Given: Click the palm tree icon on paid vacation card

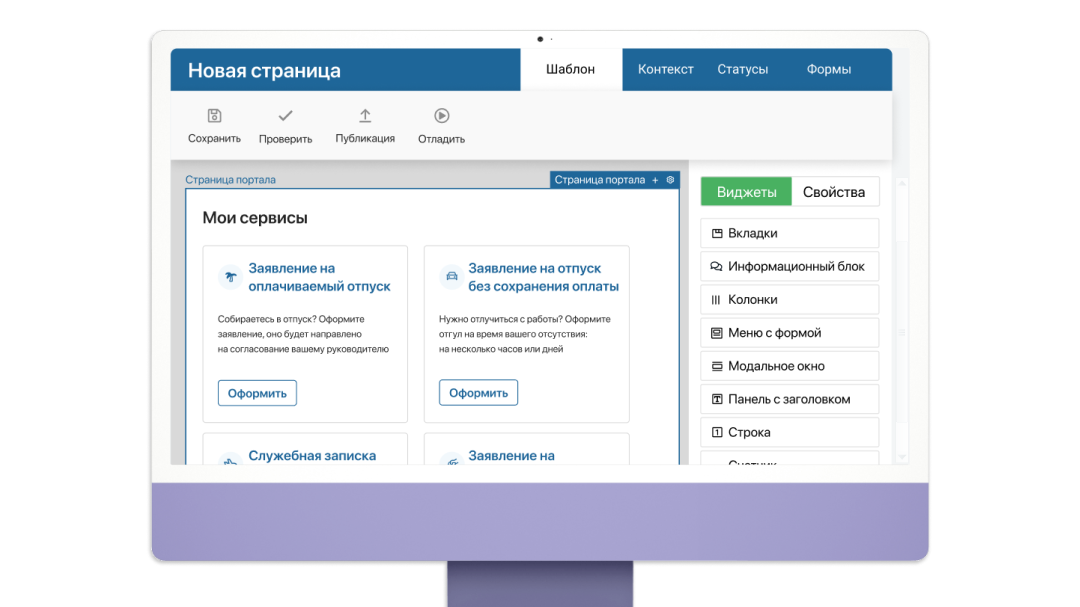Looking at the screenshot, I should [230, 277].
